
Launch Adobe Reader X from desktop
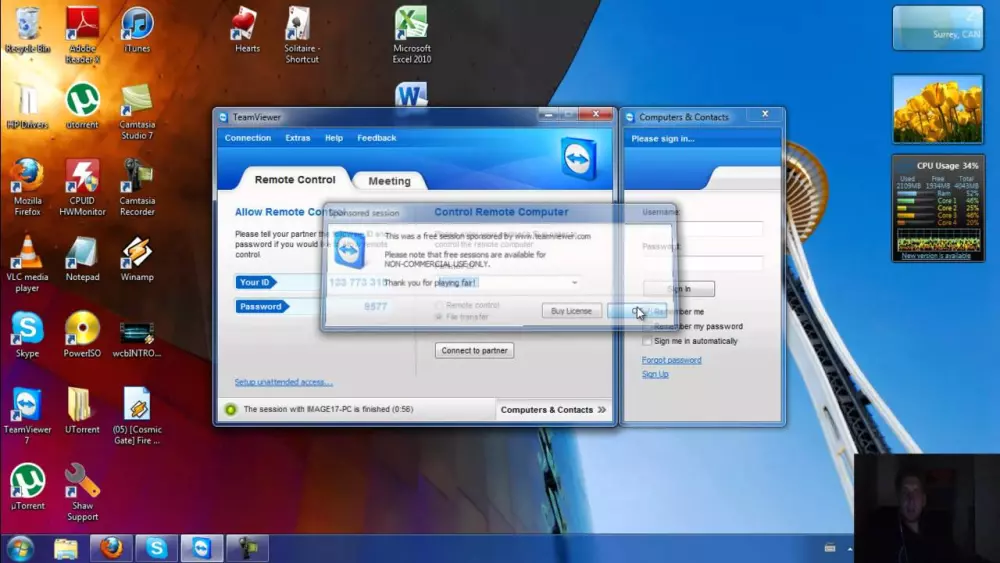click(x=82, y=34)
